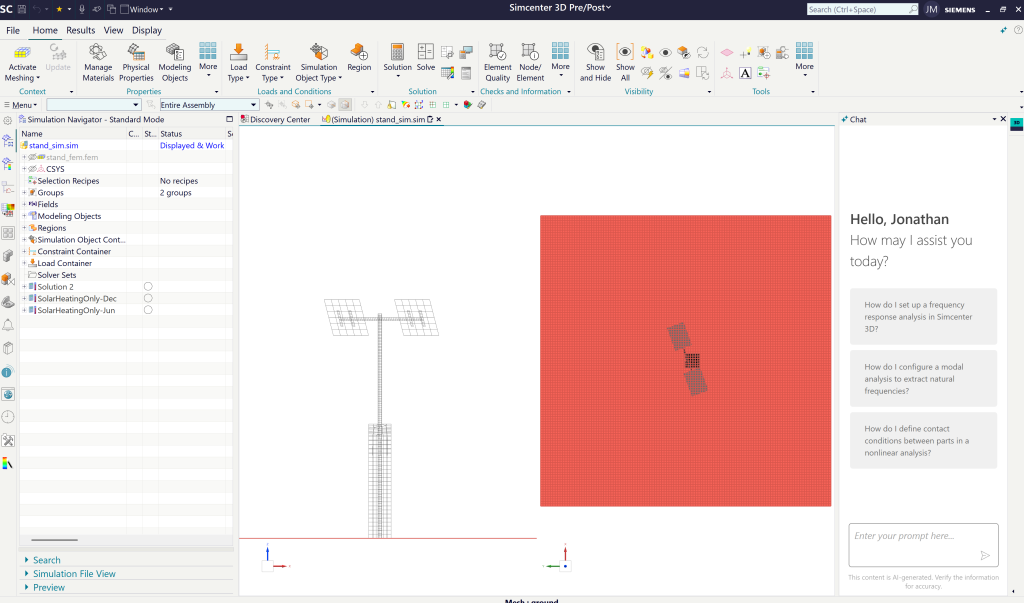Open the Element Quality check
Viewport: 1024px width, 603px height.
pos(498,63)
